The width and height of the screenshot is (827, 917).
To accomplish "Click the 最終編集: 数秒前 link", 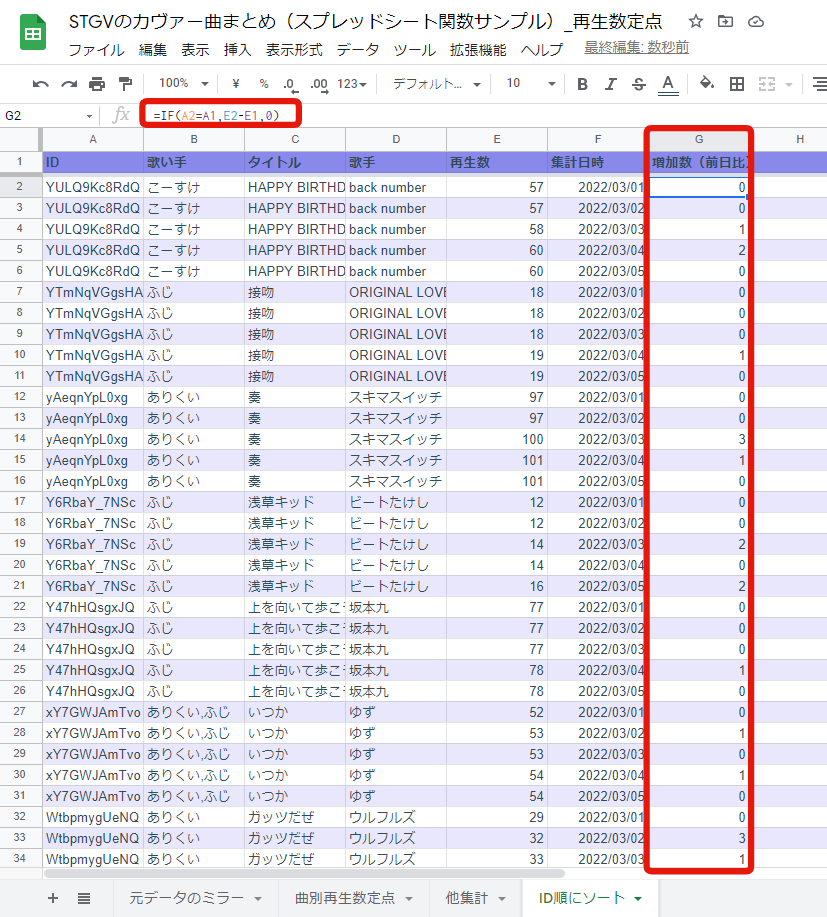I will [636, 48].
